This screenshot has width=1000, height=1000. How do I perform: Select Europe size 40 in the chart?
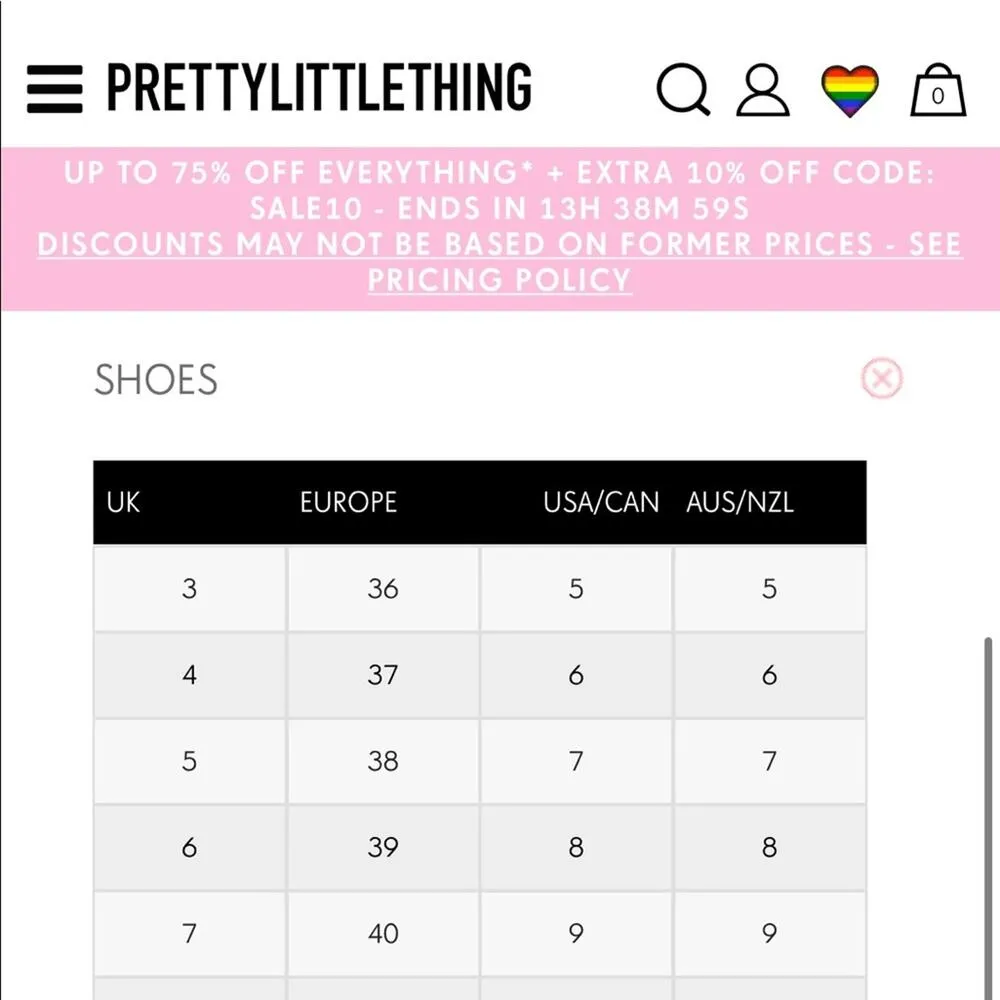(382, 933)
